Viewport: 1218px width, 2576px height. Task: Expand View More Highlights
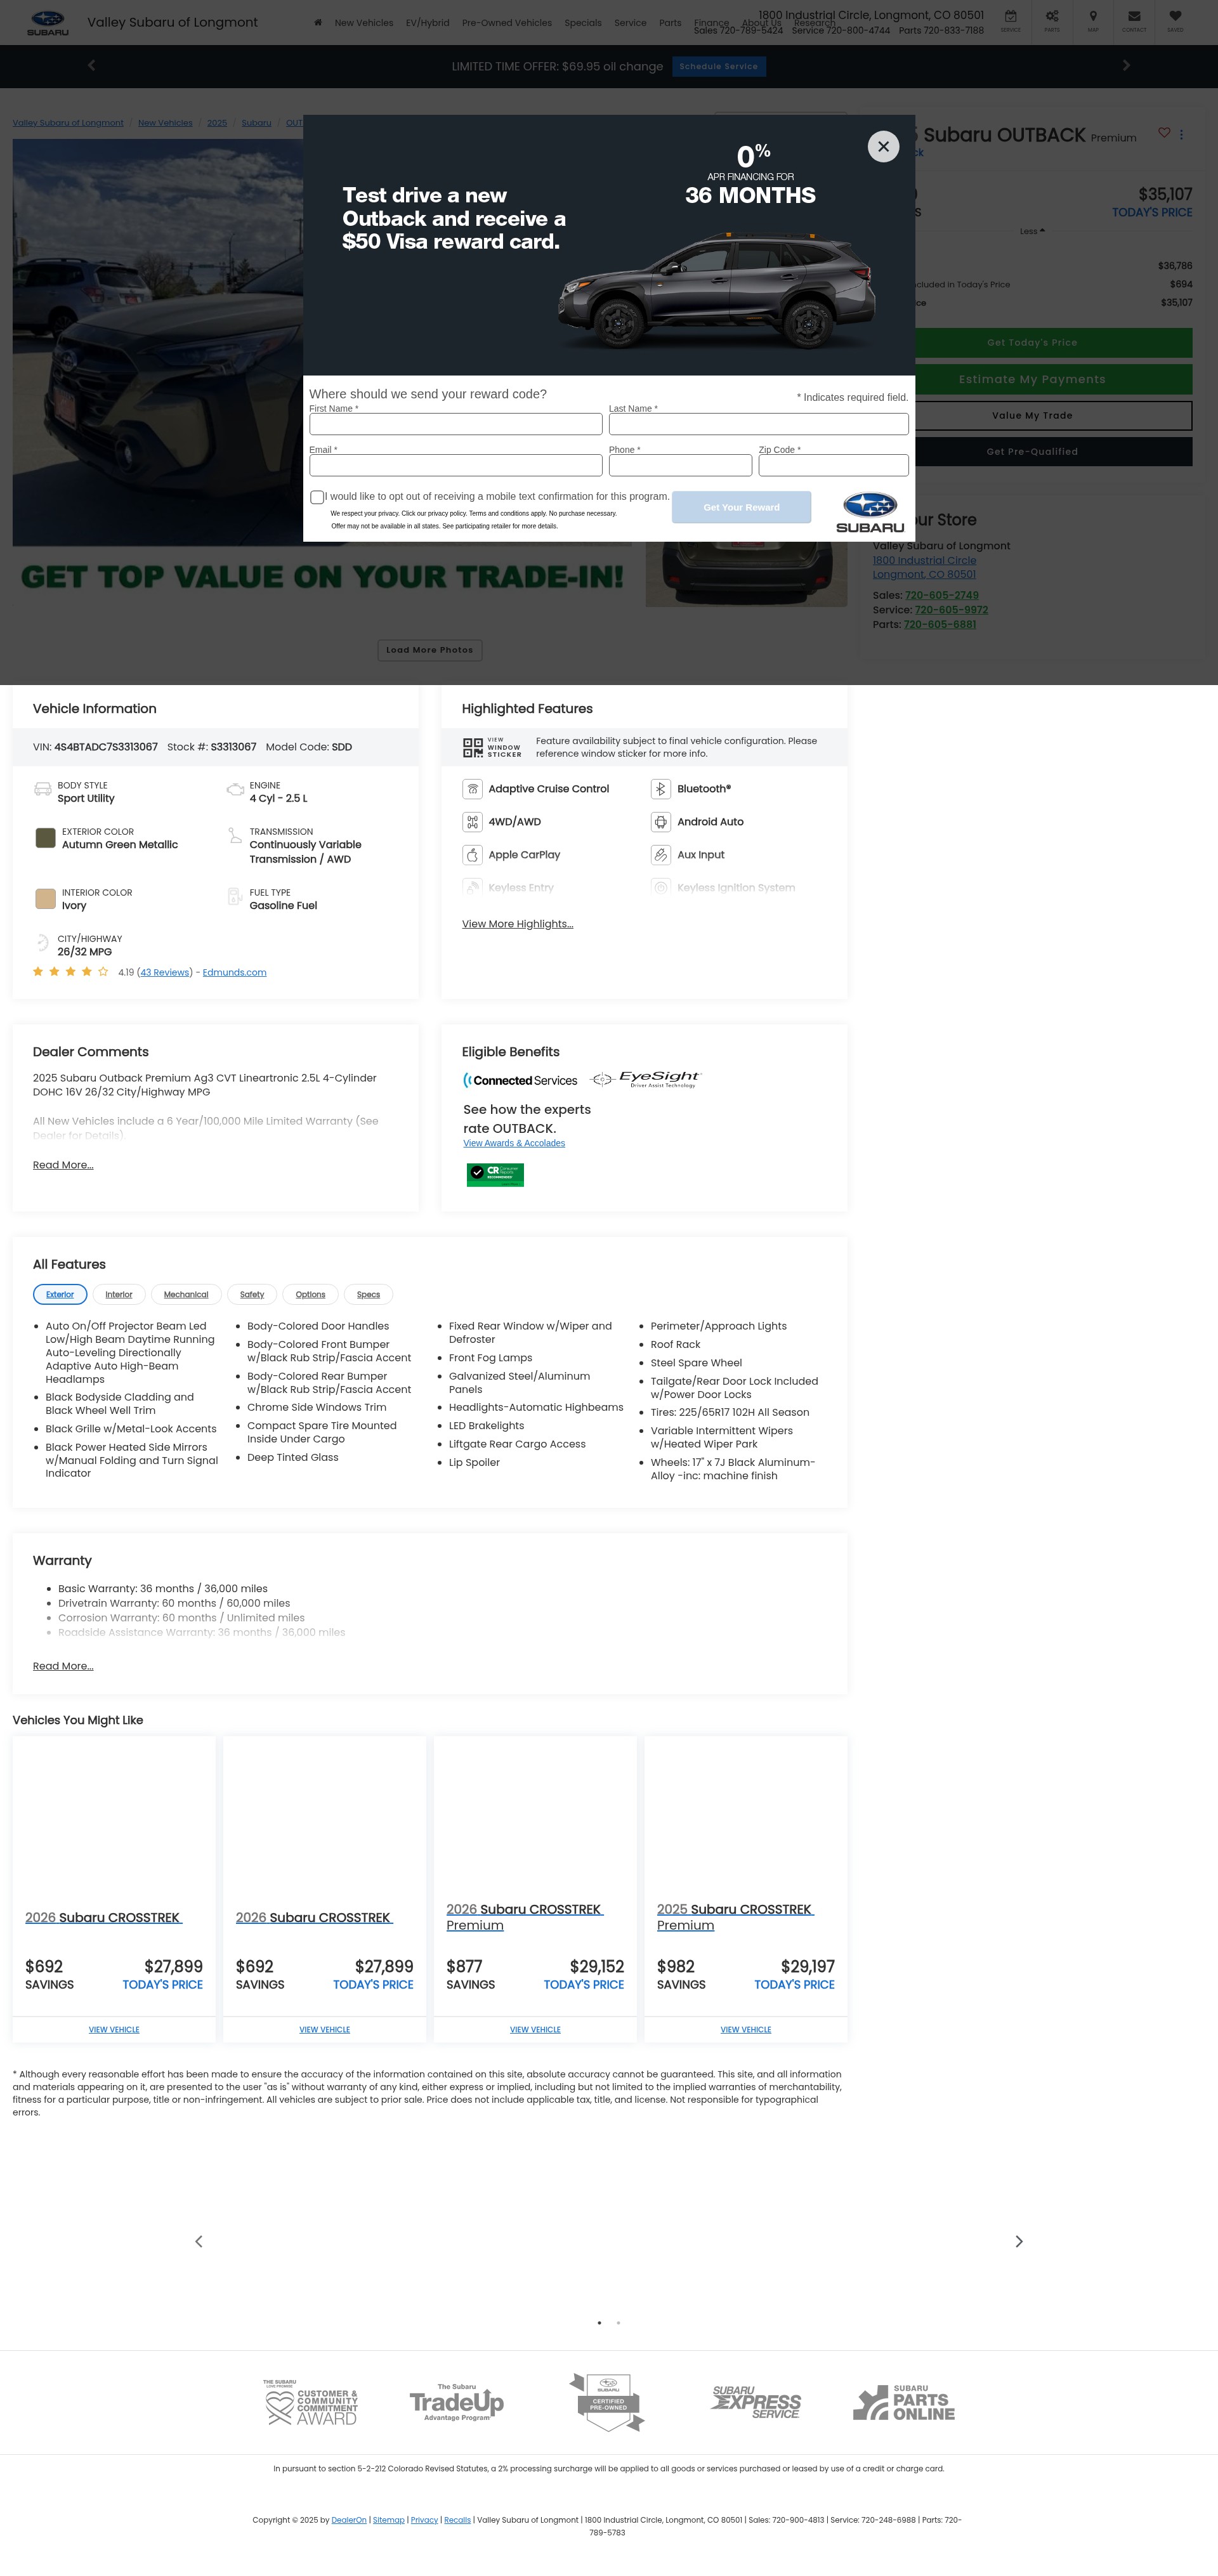[517, 924]
